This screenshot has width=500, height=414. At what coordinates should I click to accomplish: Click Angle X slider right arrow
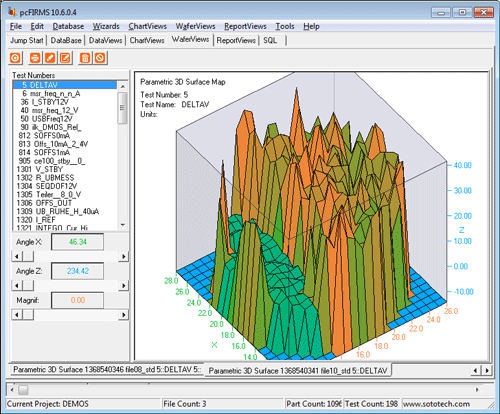tap(124, 256)
